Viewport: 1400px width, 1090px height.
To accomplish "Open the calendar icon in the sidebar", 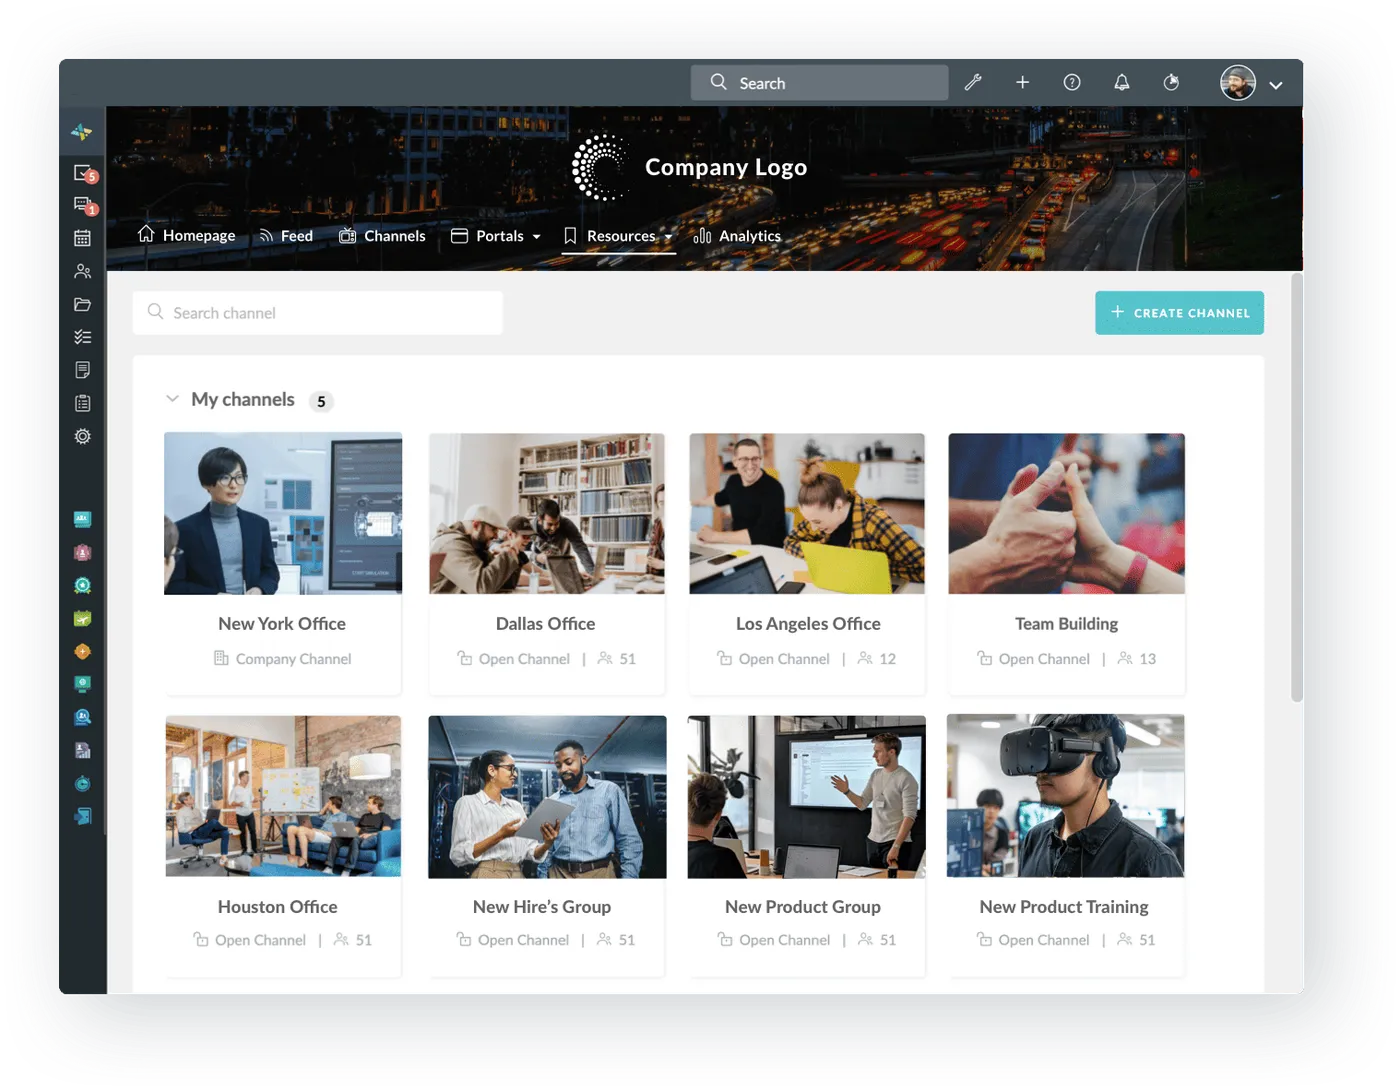I will tap(82, 238).
